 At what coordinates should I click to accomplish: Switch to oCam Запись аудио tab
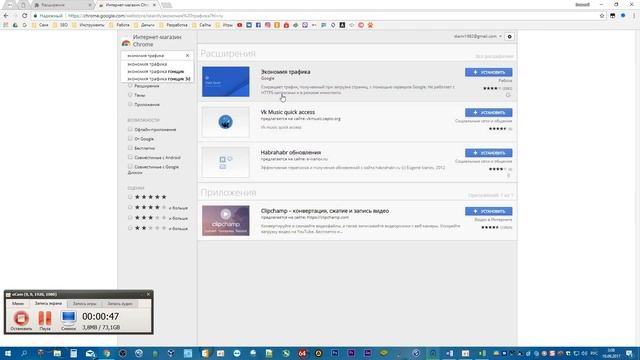pyautogui.click(x=120, y=304)
